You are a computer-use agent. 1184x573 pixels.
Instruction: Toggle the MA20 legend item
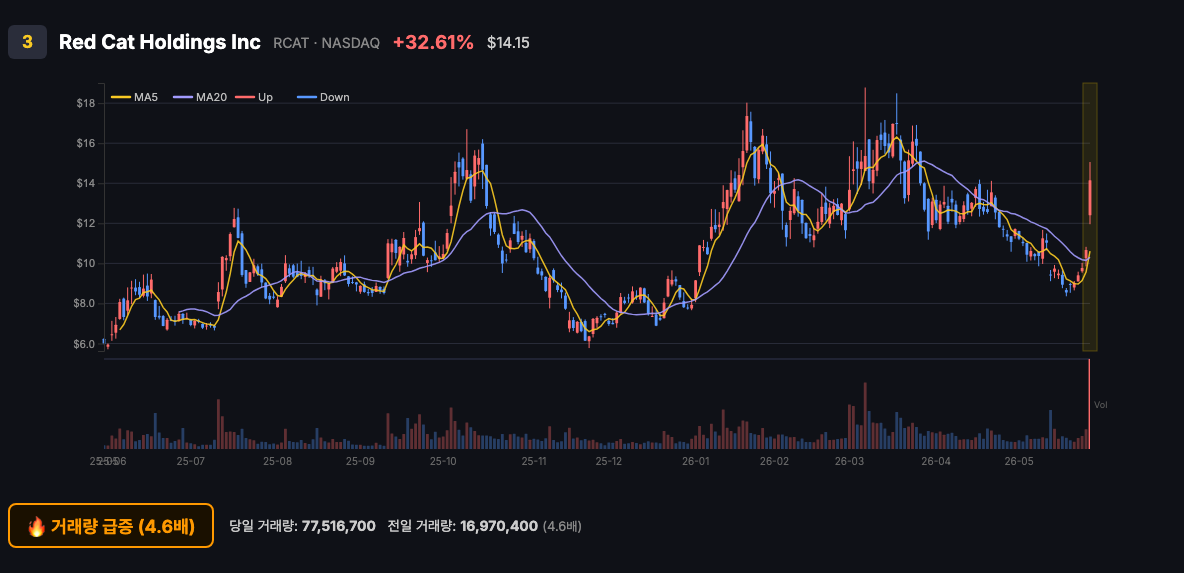[200, 97]
